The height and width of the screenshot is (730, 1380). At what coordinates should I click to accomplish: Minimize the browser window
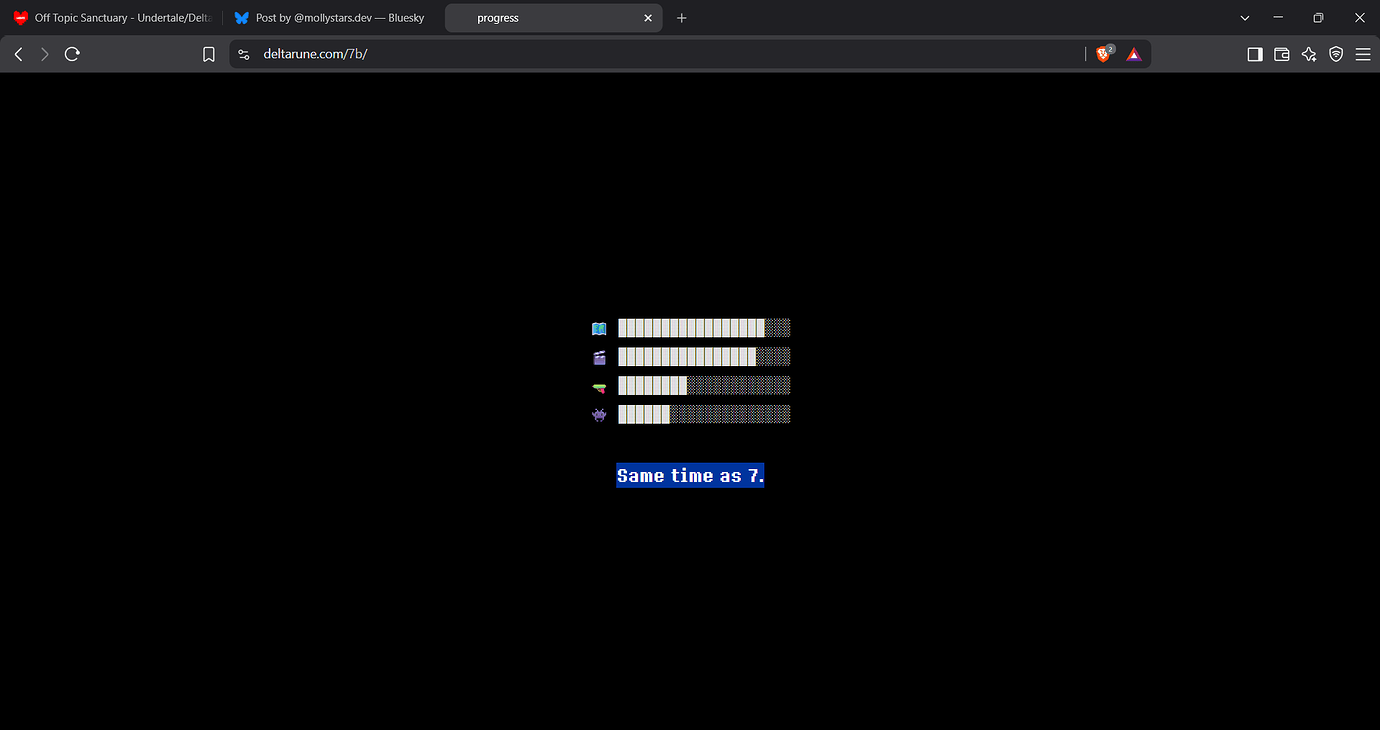click(1278, 18)
